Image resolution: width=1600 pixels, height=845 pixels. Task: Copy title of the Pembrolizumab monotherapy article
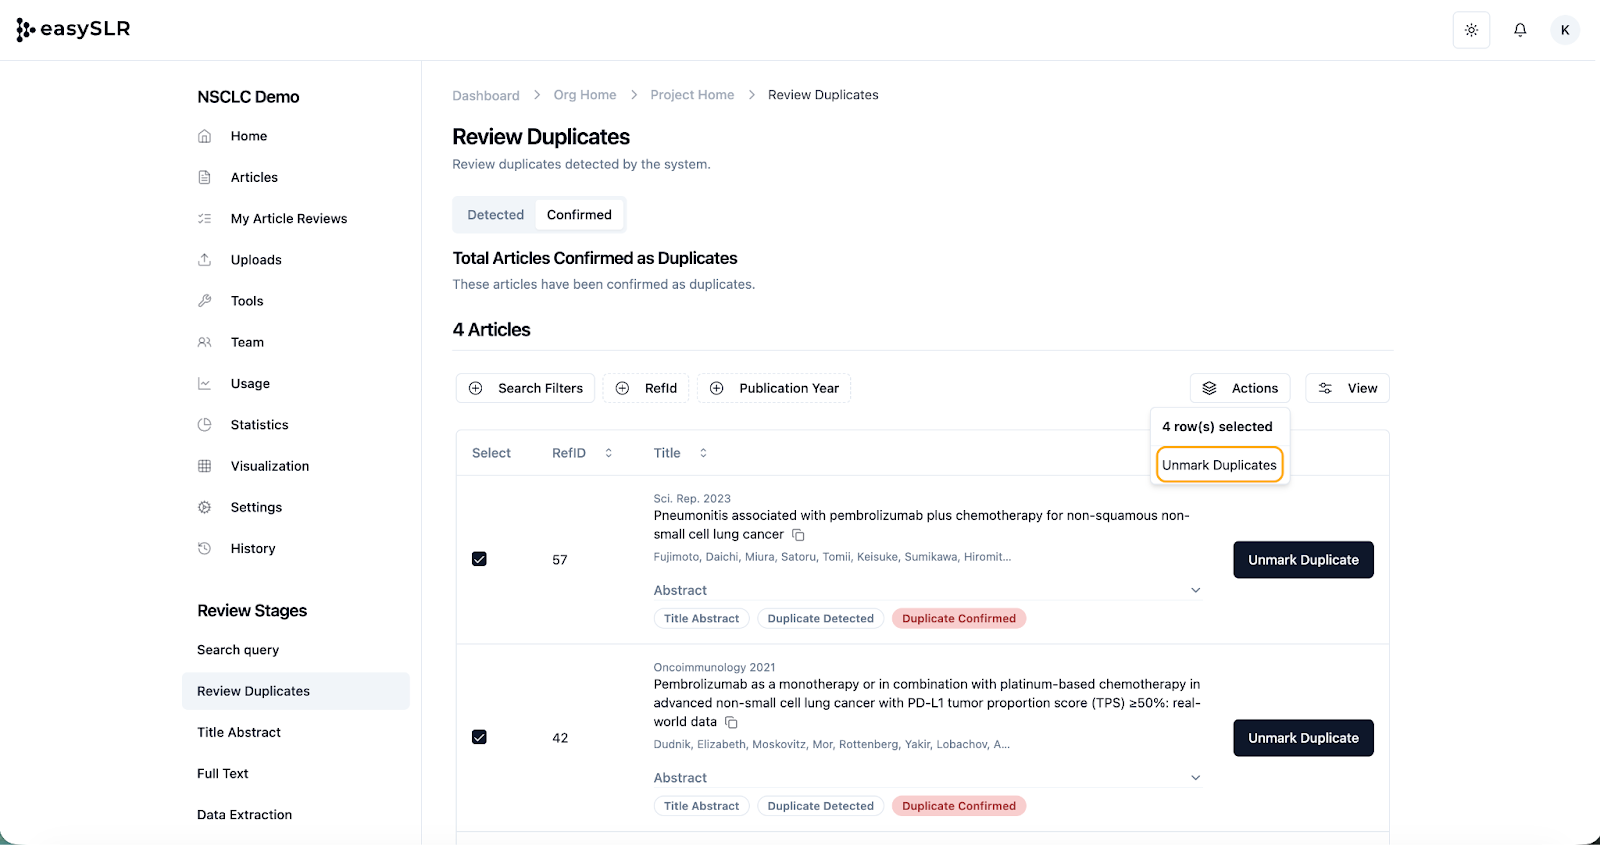(731, 722)
